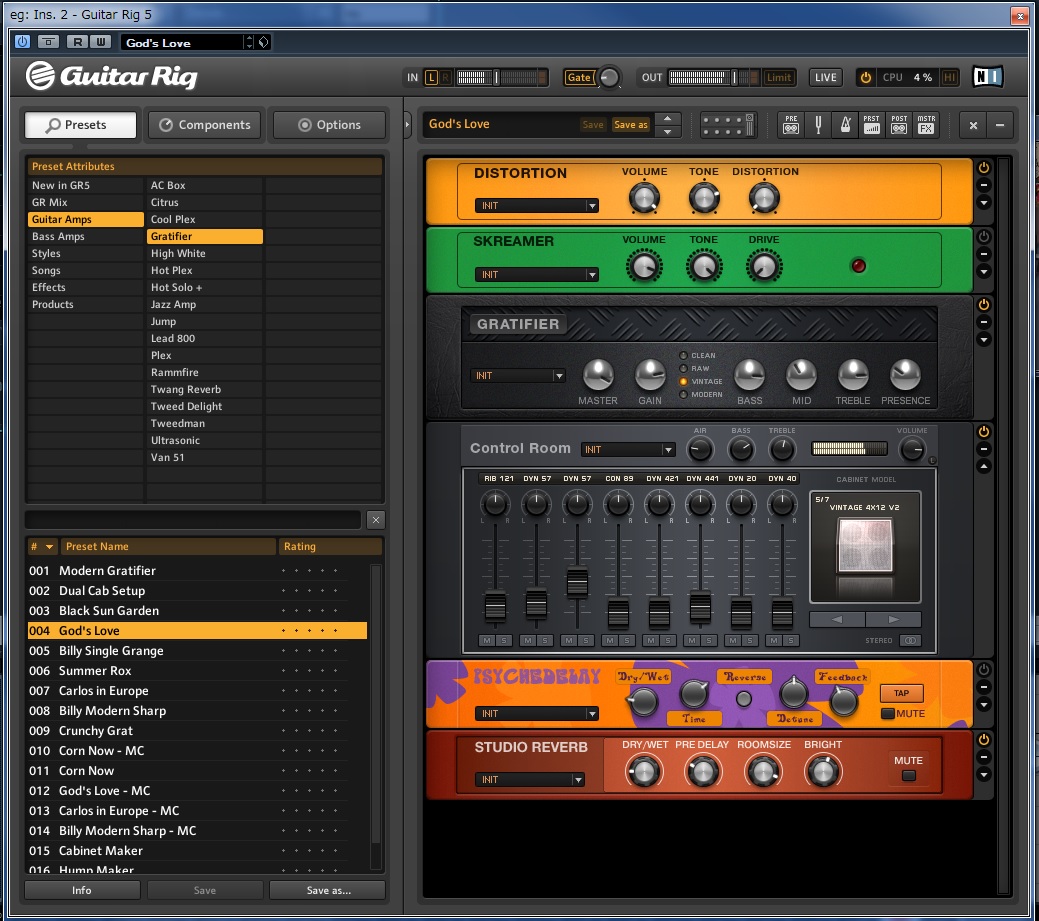
Task: Show the POST tapedeck icon
Action: 899,125
